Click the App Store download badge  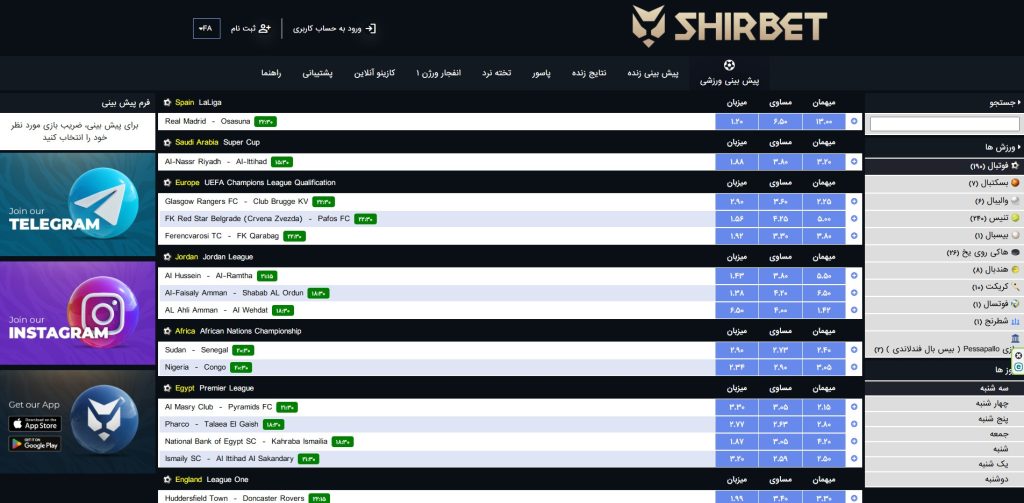point(35,424)
